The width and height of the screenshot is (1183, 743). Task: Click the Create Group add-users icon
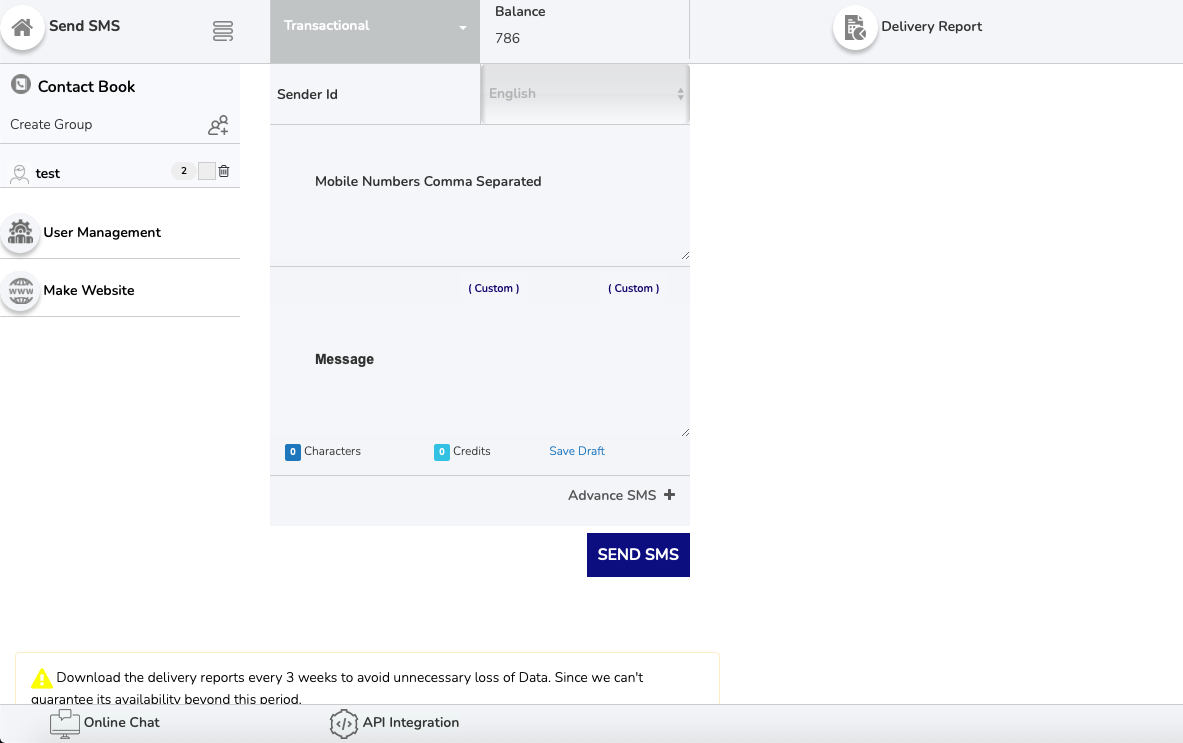pos(218,125)
